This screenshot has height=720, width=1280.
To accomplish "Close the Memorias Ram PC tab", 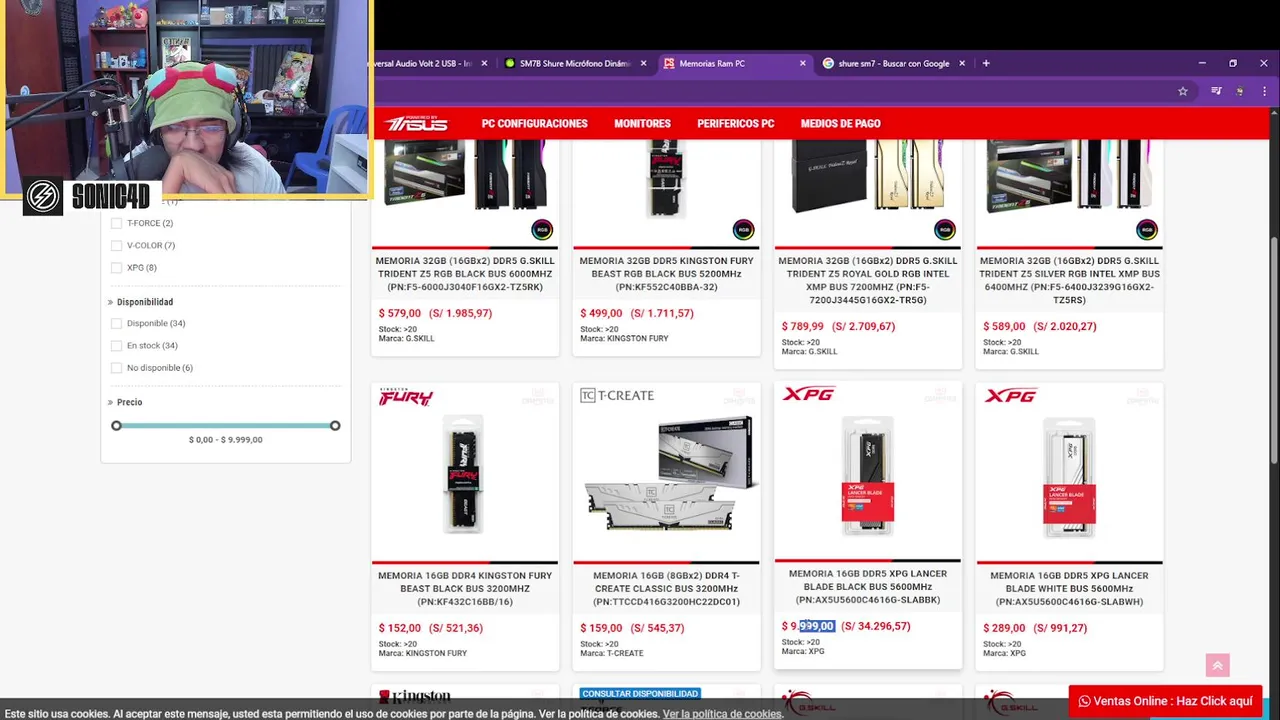I will 802,63.
